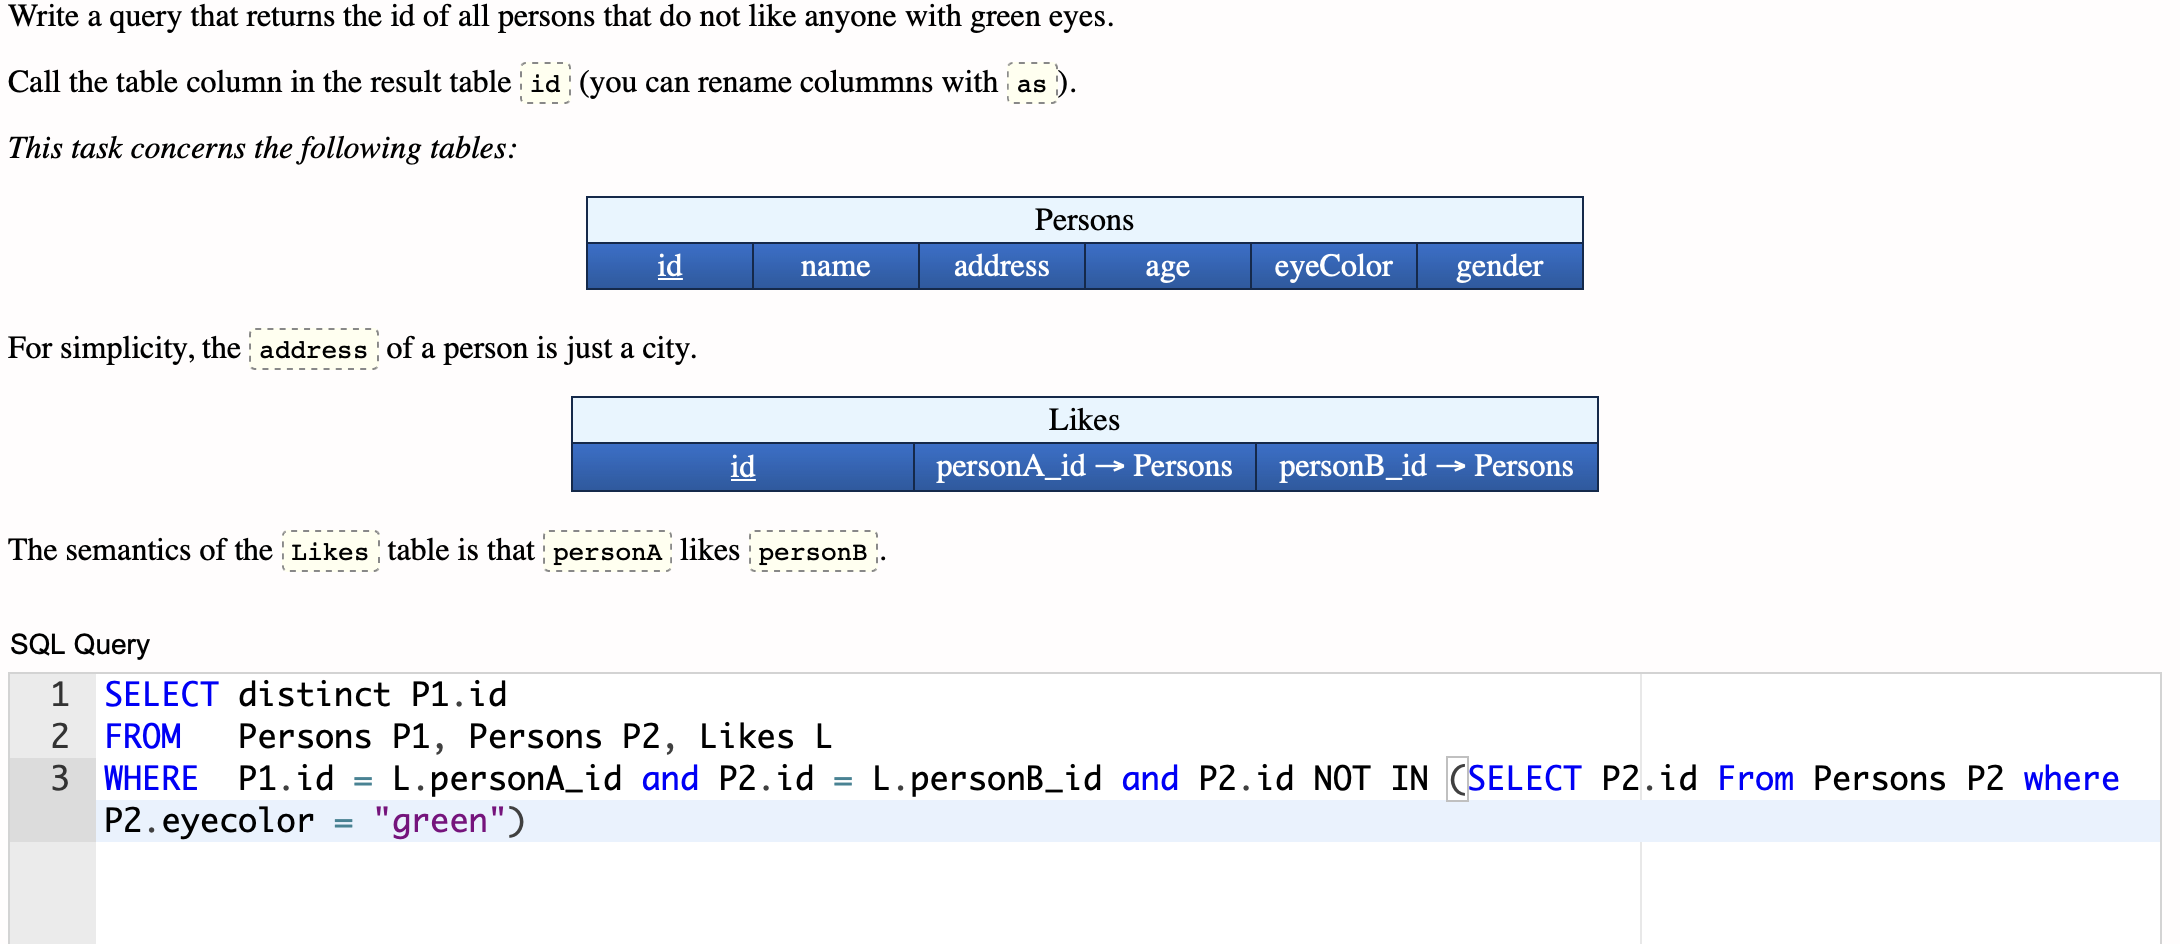
Task: Click the green string literal in query
Action: pos(441,820)
